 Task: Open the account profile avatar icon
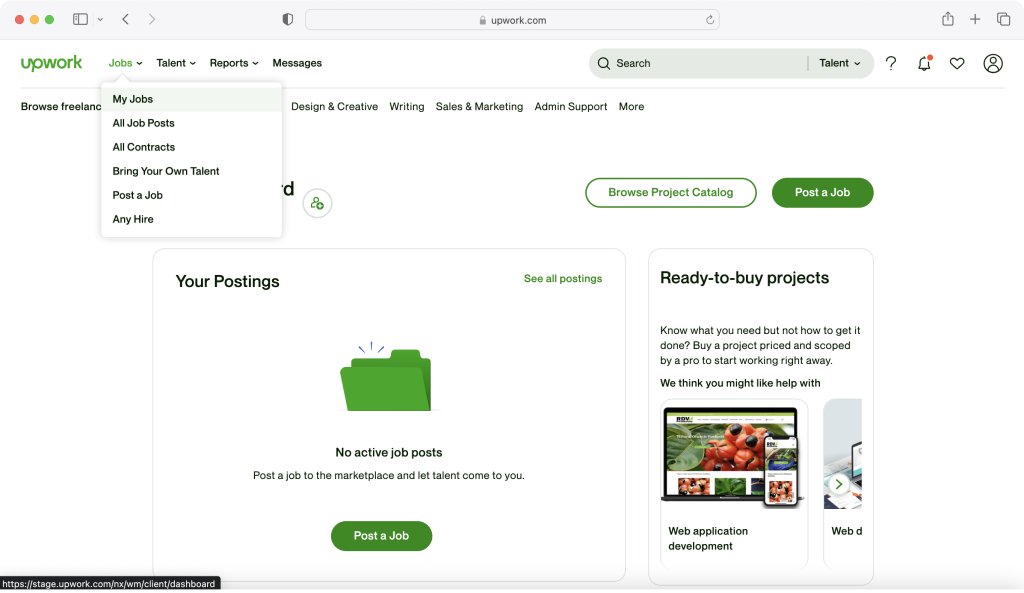993,63
